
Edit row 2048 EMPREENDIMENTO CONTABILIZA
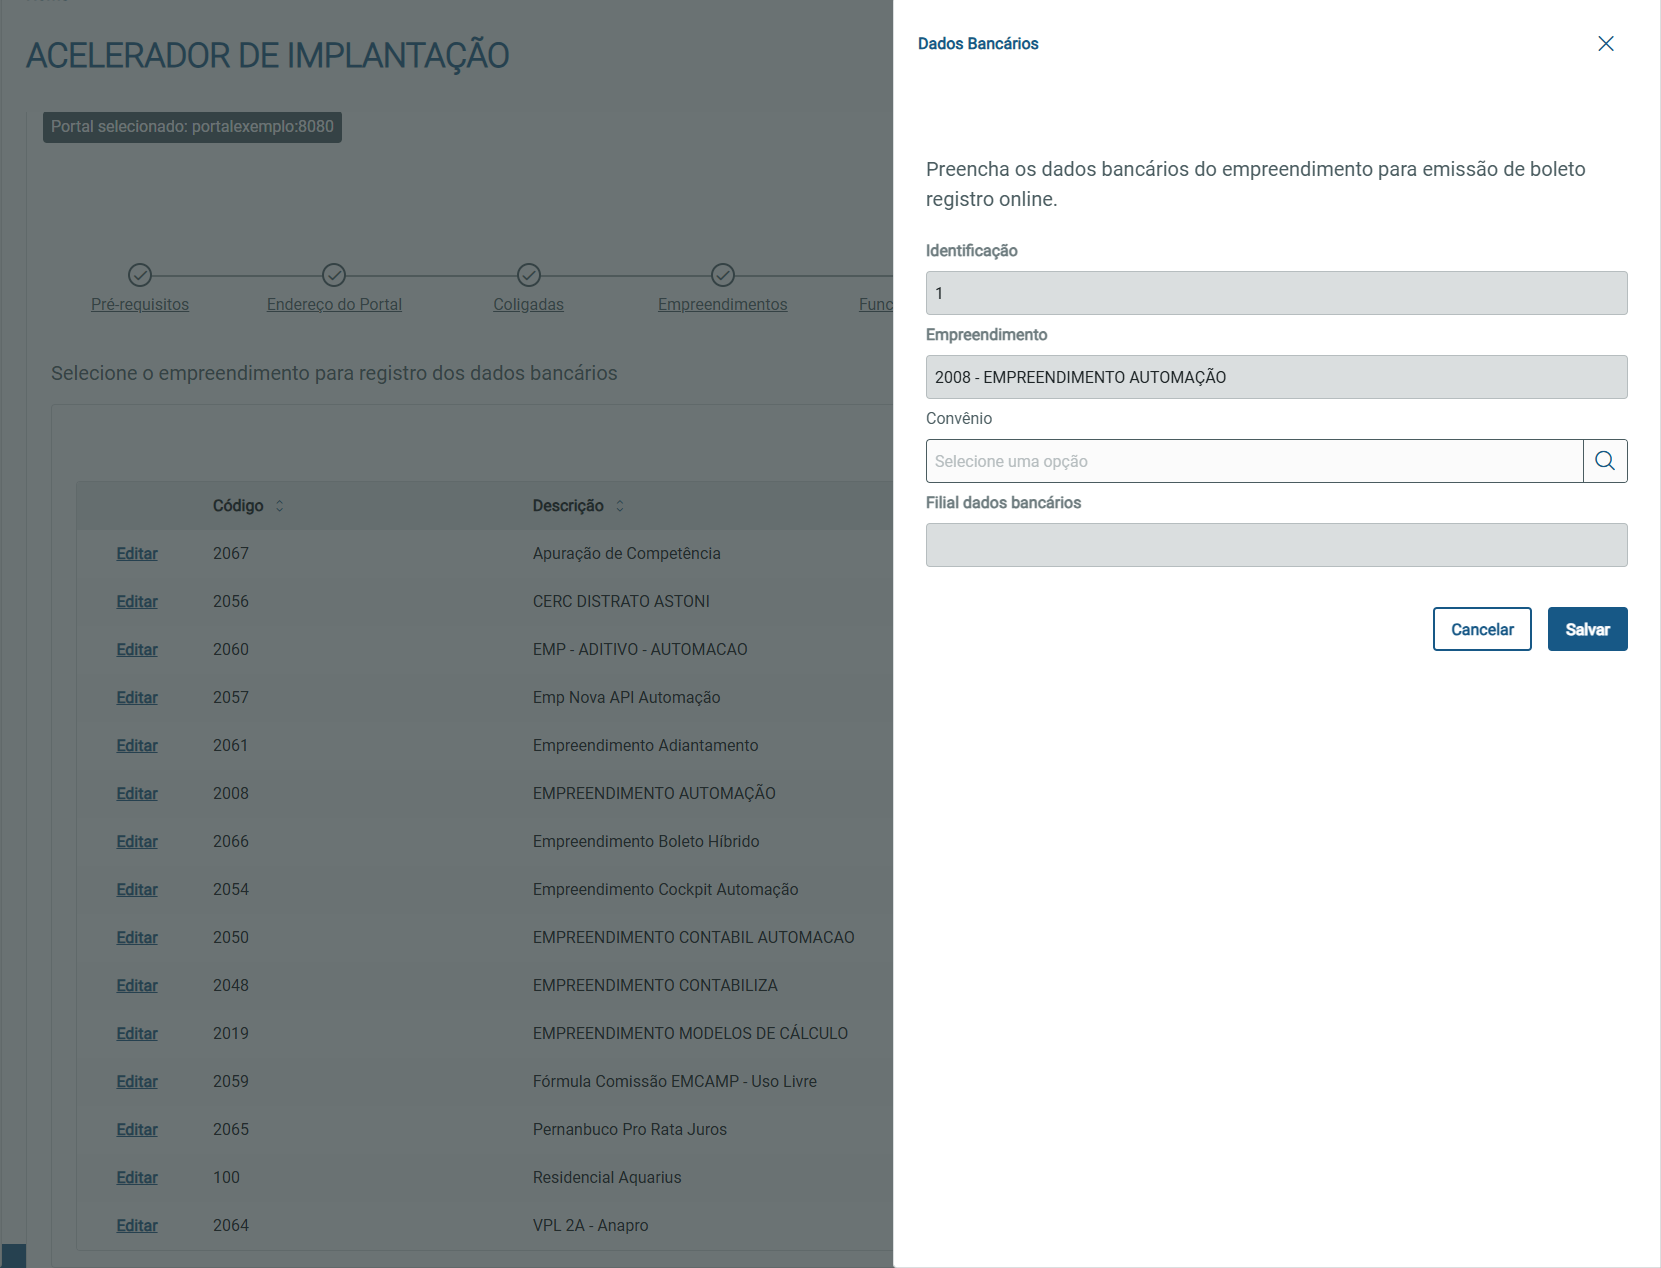tap(137, 986)
